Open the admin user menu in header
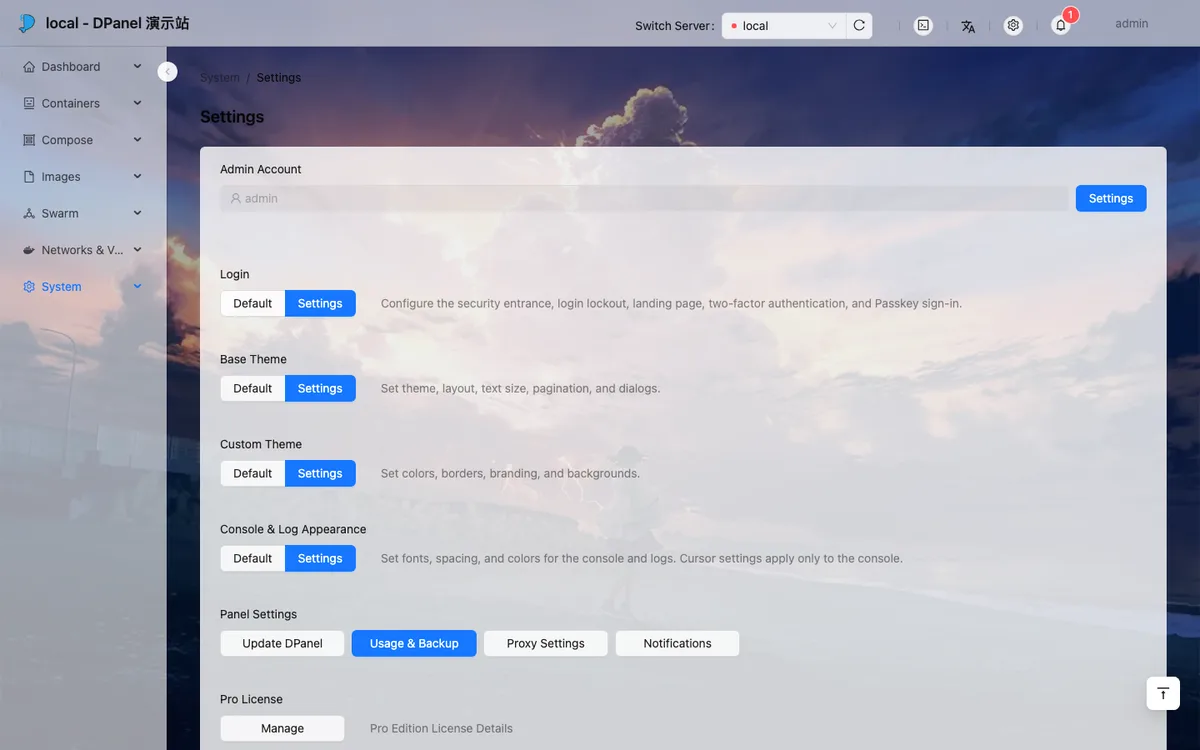1200x750 pixels. (1131, 24)
